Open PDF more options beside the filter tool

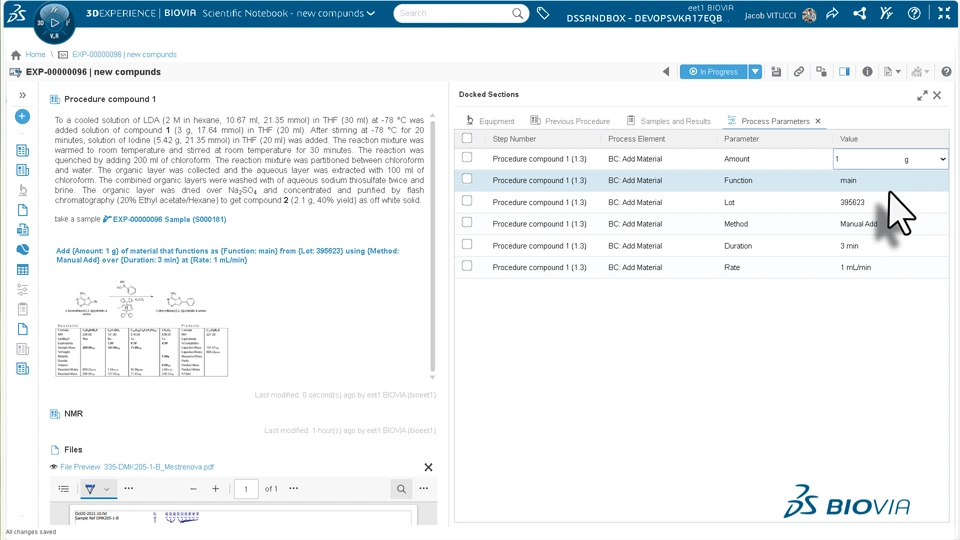(x=129, y=489)
